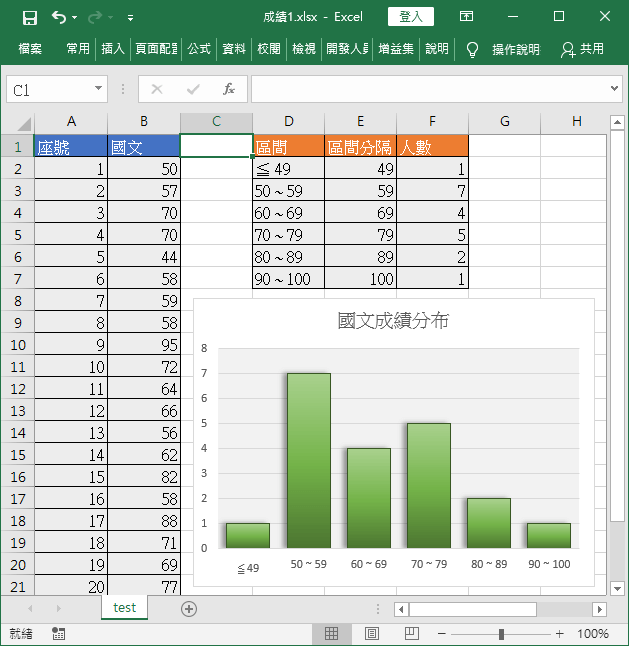
Task: Click the vertical scrollbar down arrow
Action: tap(617, 588)
